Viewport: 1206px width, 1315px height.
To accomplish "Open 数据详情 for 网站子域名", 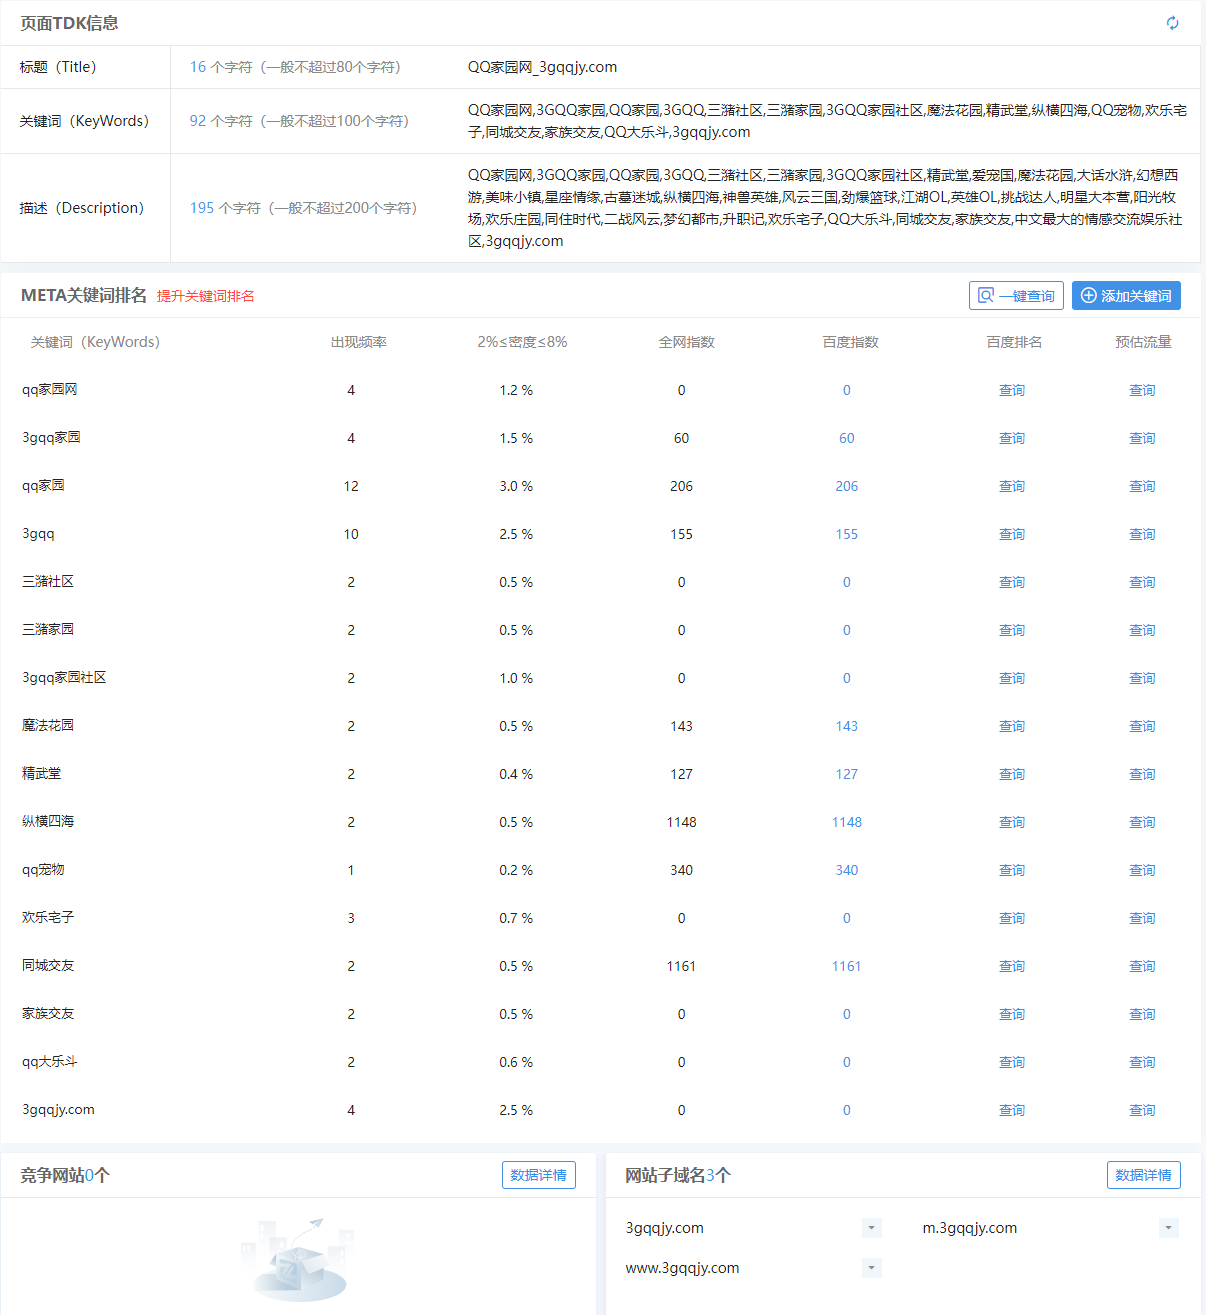I will pos(1144,1175).
